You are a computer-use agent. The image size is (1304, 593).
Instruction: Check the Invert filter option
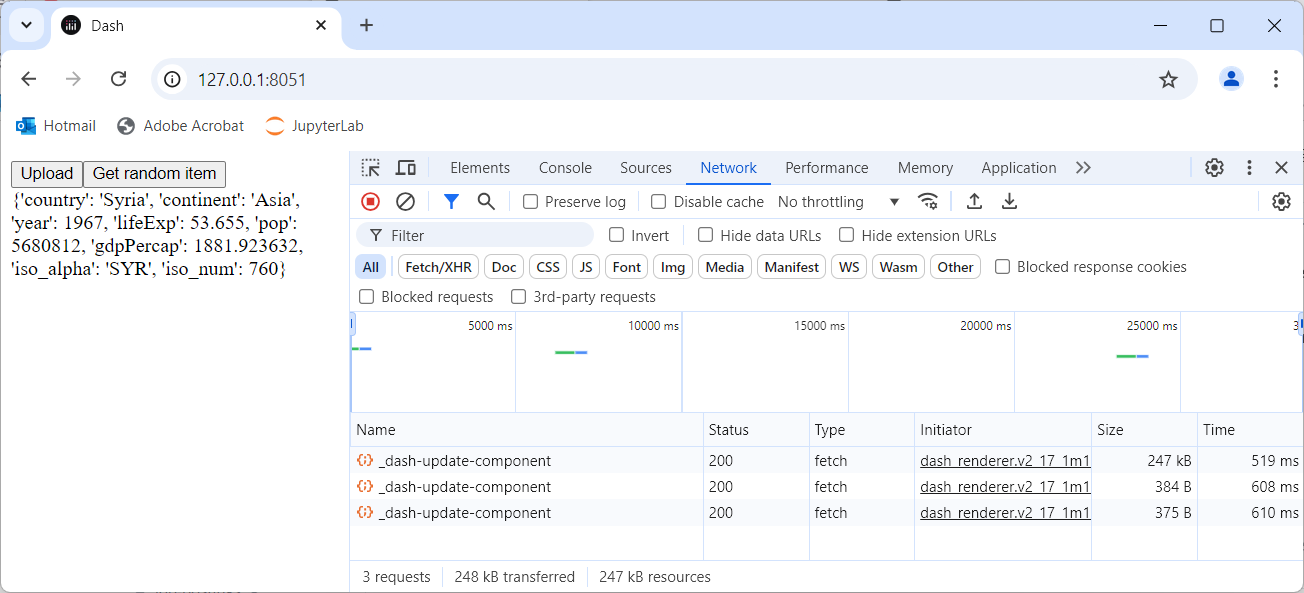(x=616, y=235)
